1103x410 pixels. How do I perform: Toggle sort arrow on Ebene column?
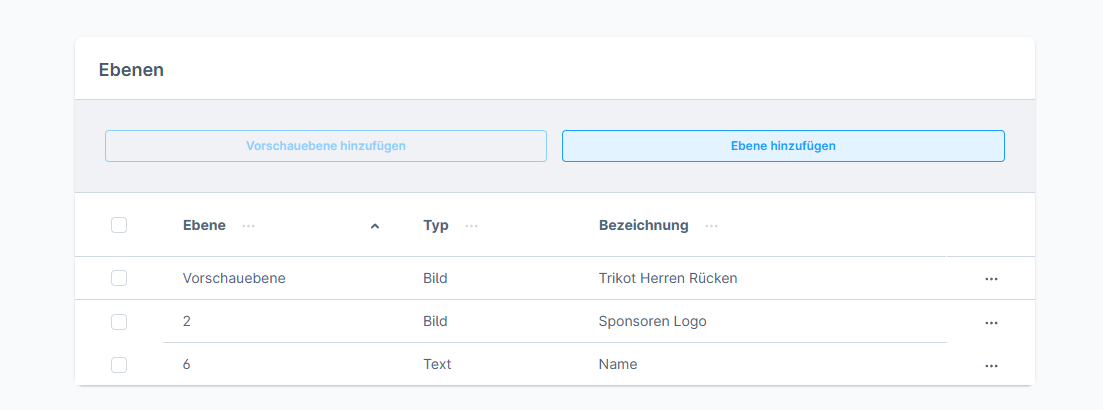(375, 226)
